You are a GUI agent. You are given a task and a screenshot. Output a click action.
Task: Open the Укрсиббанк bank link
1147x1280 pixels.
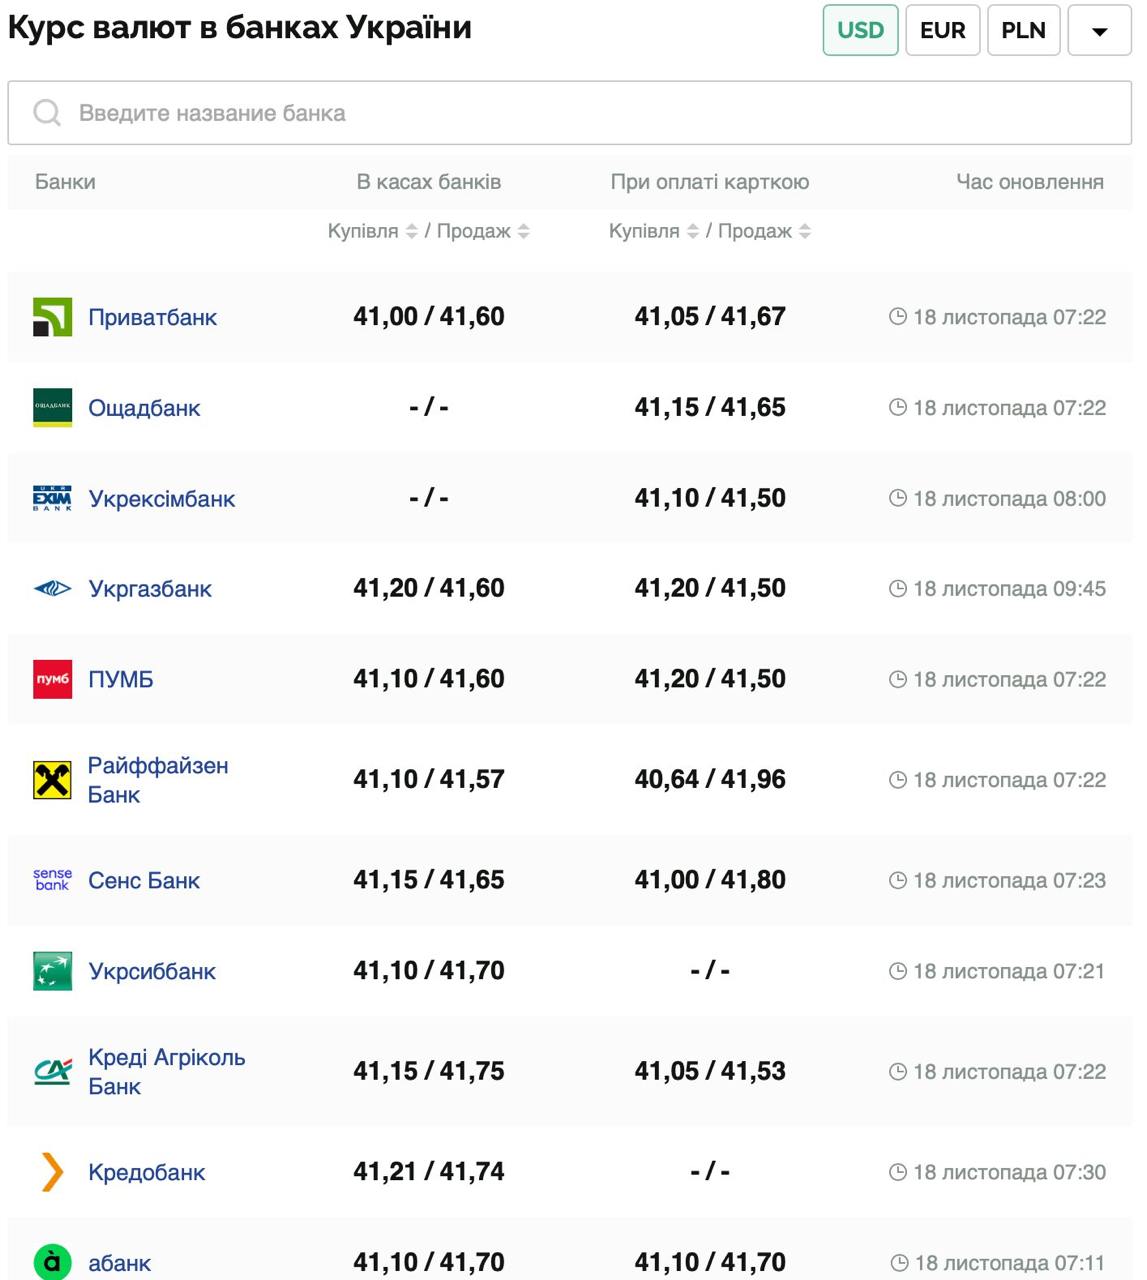(152, 971)
